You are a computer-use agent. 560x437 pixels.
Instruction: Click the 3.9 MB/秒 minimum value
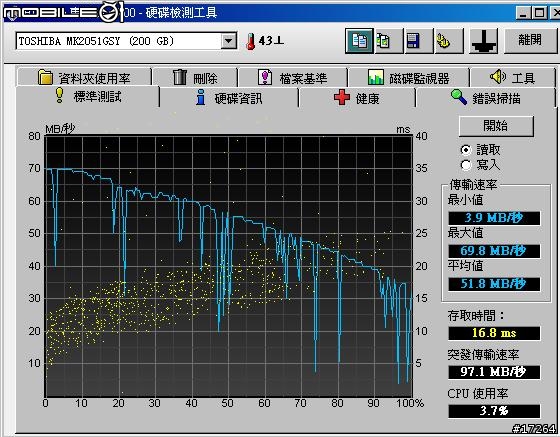pos(494,218)
